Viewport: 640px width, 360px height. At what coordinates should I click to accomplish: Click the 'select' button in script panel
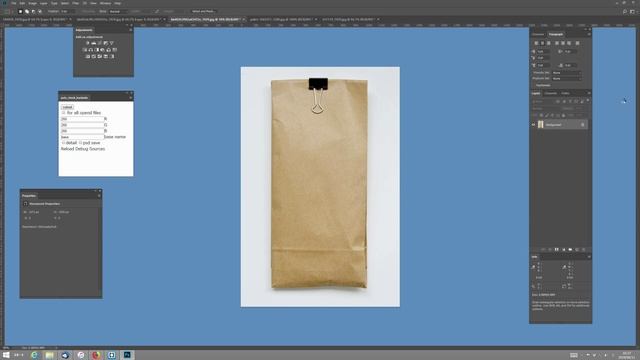click(67, 107)
